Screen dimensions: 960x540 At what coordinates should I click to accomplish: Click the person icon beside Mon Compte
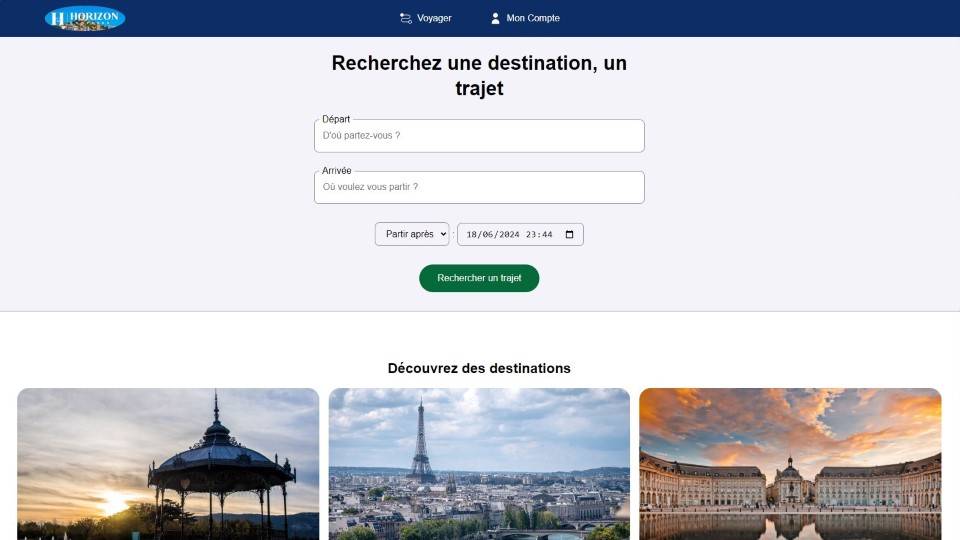[495, 18]
